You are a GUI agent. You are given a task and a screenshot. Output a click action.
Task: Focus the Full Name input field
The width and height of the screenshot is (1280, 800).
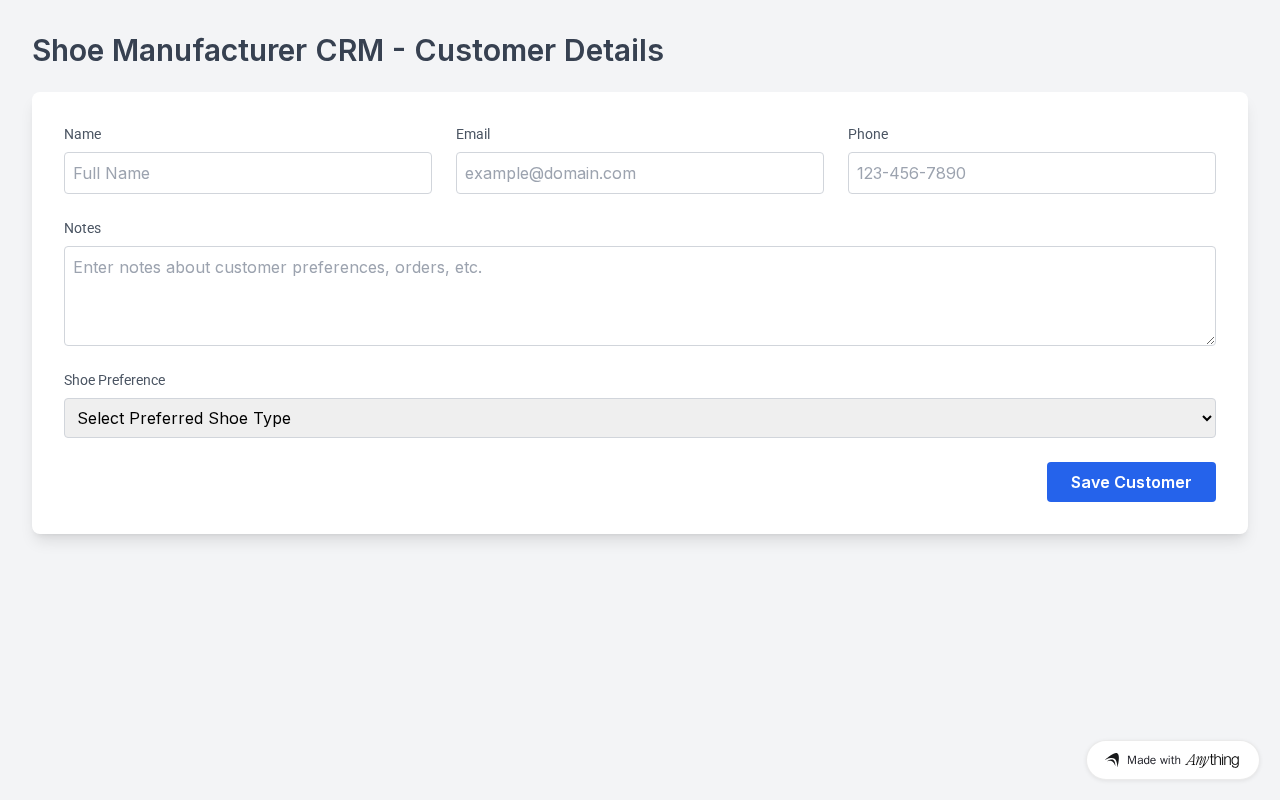248,173
